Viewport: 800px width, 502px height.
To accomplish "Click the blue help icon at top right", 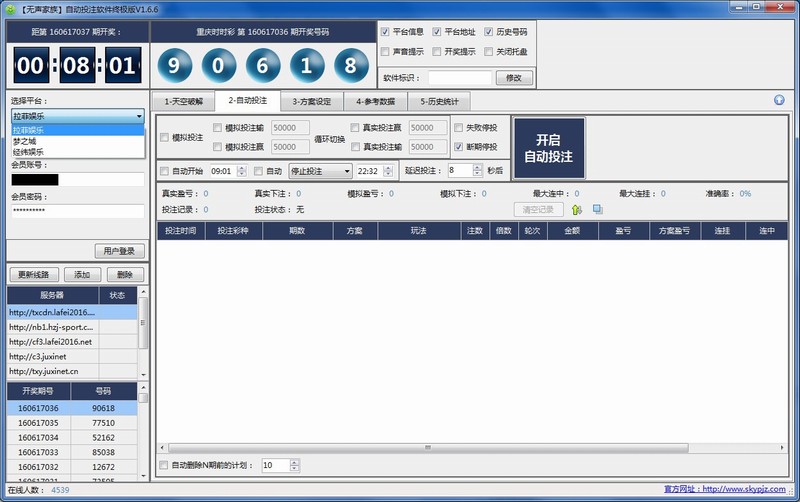I will tap(779, 100).
